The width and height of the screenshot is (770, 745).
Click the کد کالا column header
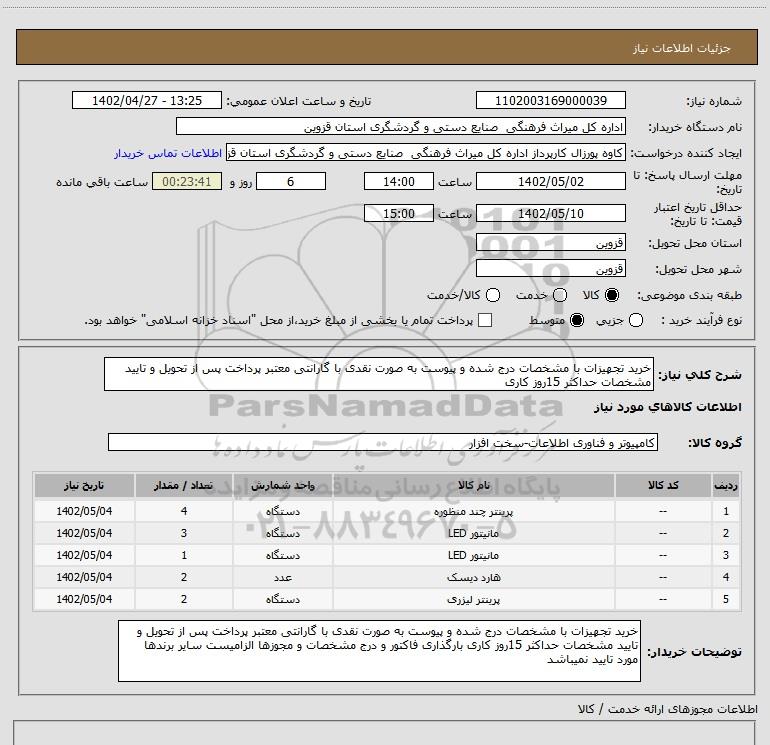click(663, 486)
